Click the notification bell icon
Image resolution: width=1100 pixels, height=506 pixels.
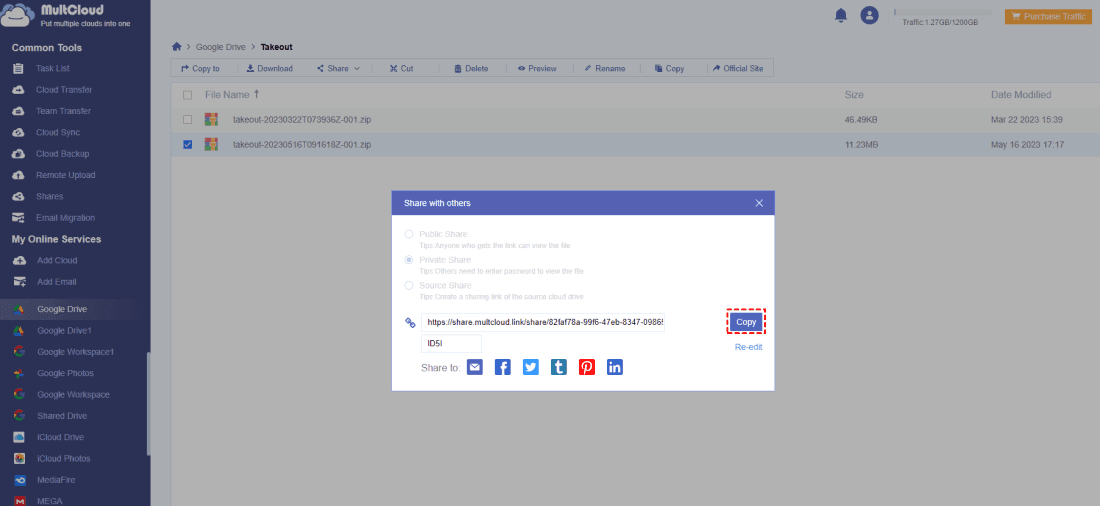(841, 15)
